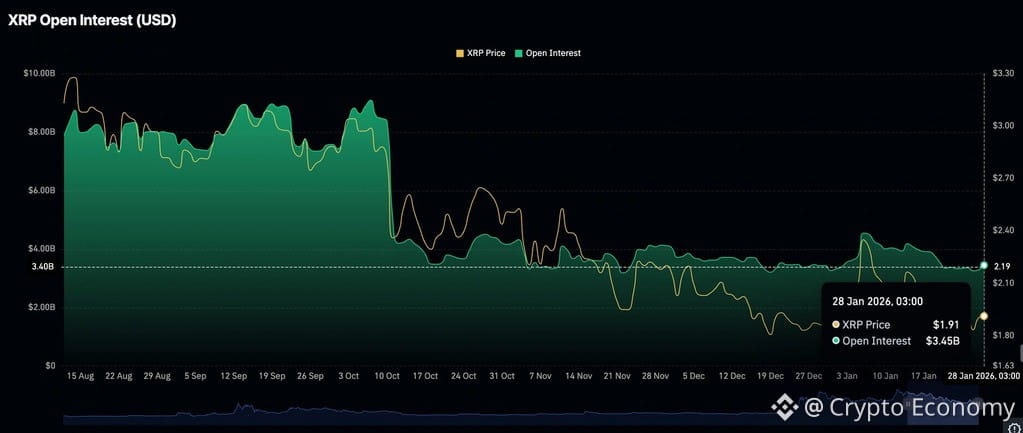Click the tooltip date 28 Jan 2026, 03:00

point(877,301)
